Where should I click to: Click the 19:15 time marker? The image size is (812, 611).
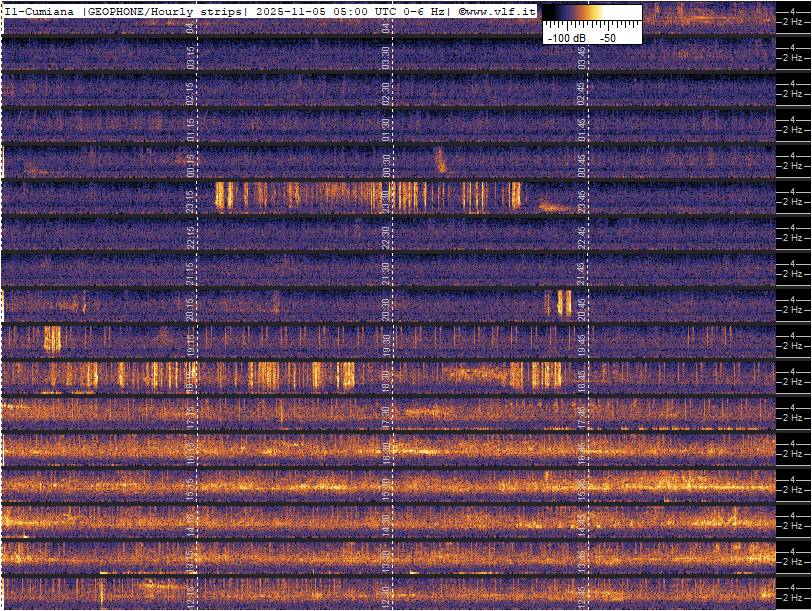click(190, 342)
